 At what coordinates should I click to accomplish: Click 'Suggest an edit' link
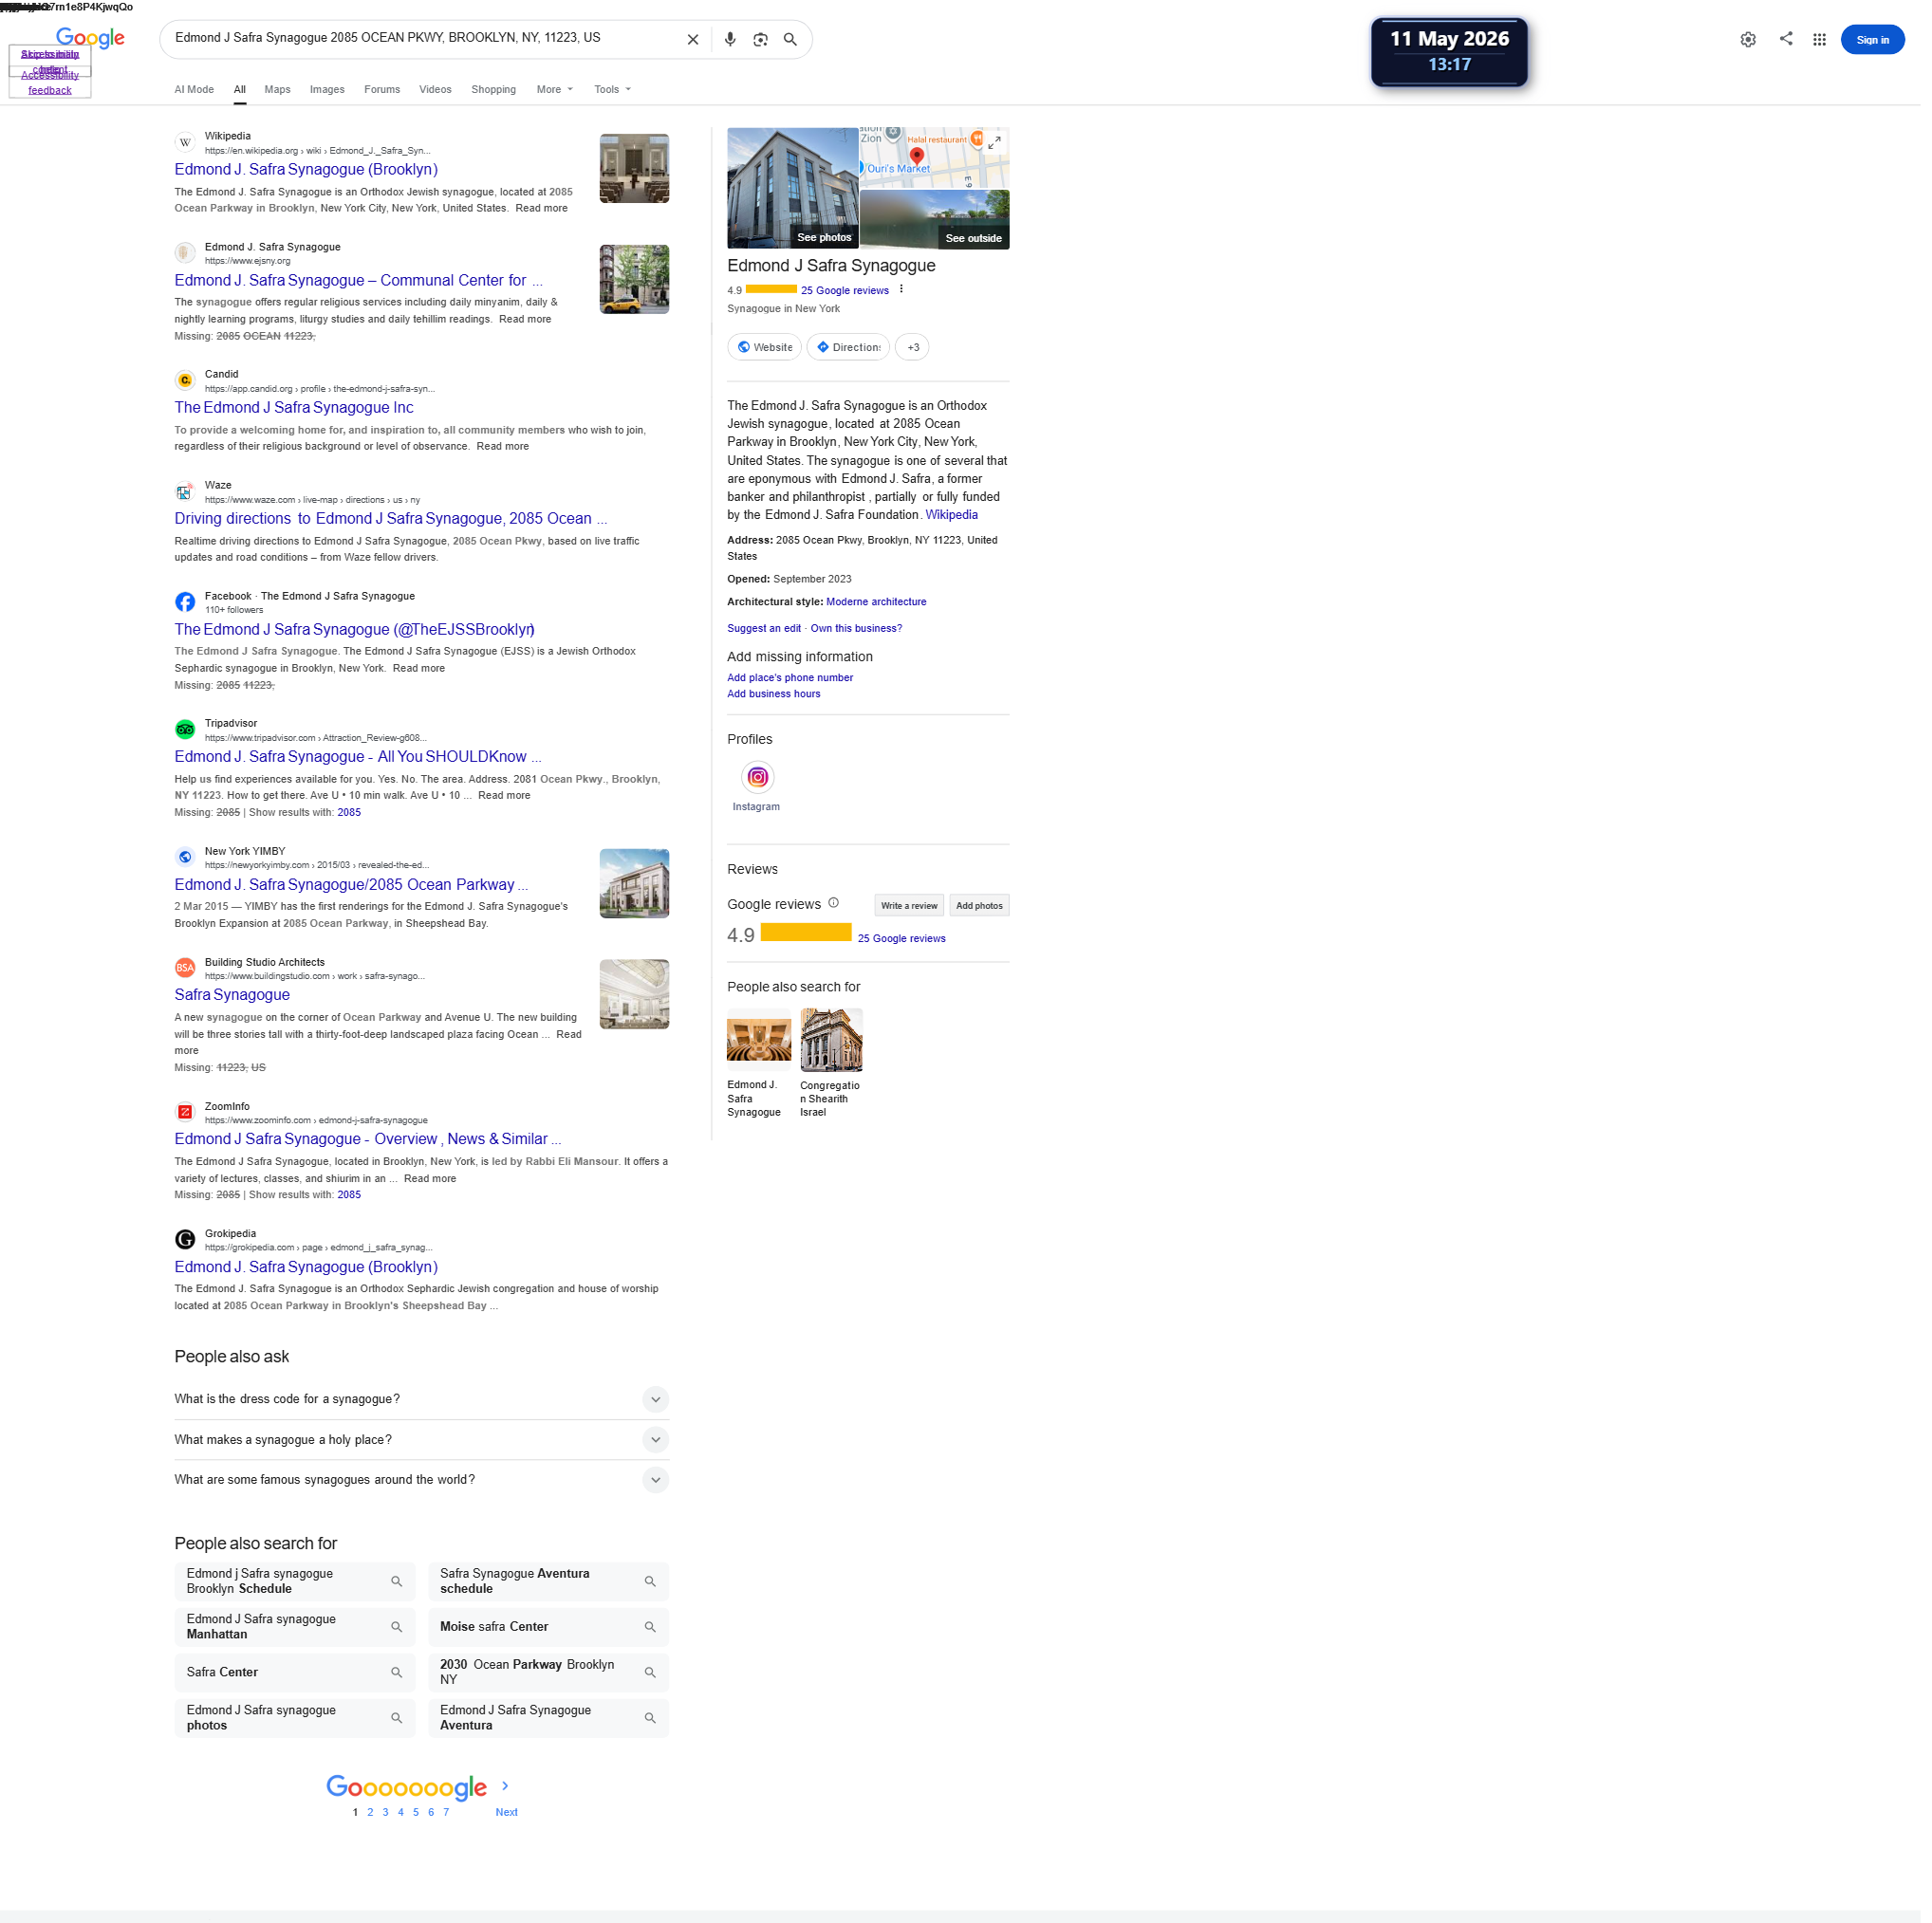coord(768,632)
